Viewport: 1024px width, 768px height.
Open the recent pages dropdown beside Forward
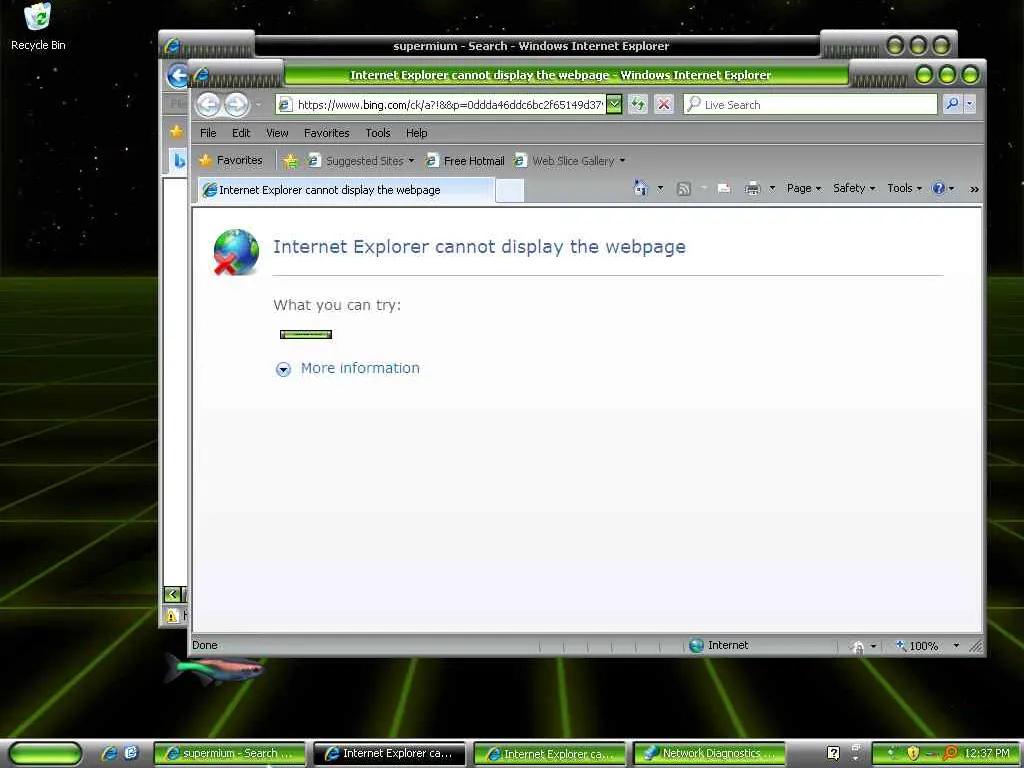[x=259, y=104]
